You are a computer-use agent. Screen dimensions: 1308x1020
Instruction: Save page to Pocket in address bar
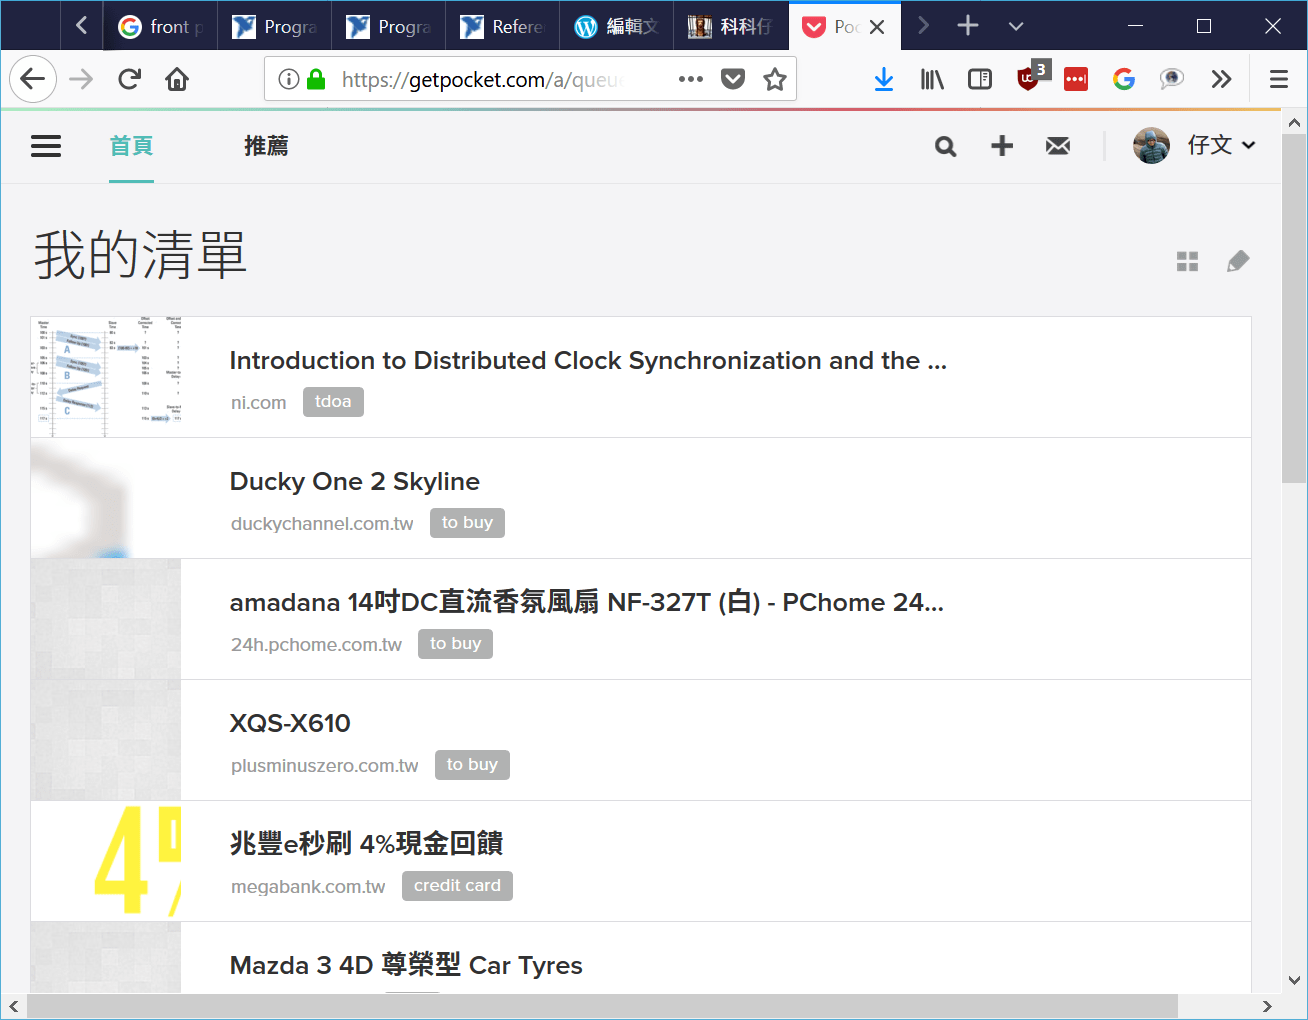coord(733,79)
